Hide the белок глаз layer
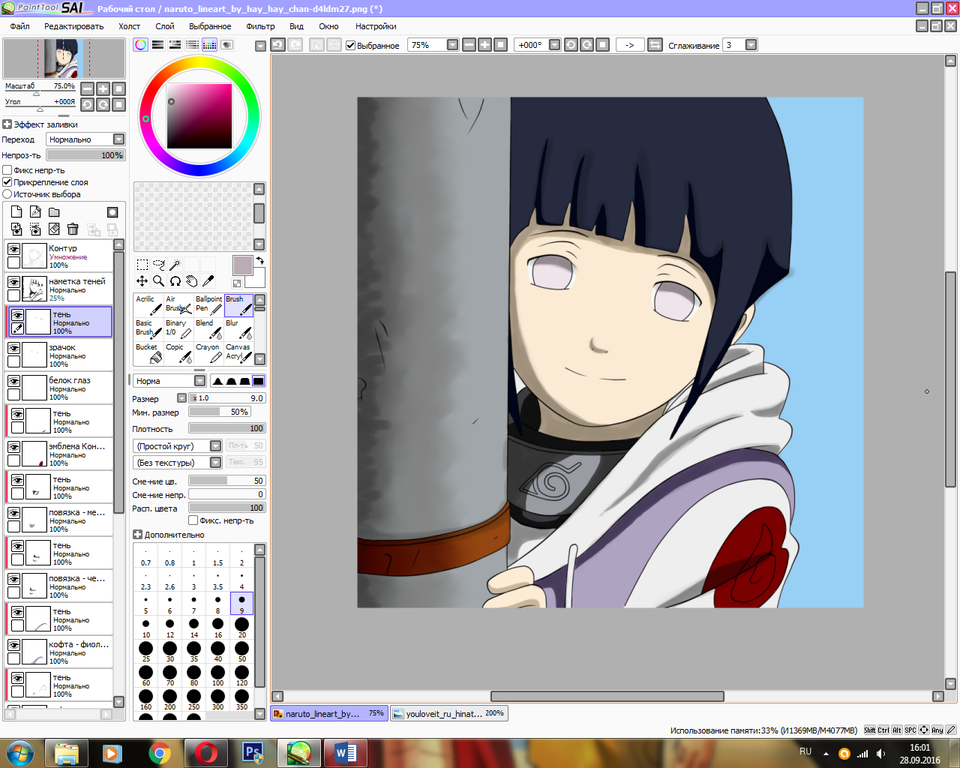Image resolution: width=960 pixels, height=768 pixels. click(13, 382)
